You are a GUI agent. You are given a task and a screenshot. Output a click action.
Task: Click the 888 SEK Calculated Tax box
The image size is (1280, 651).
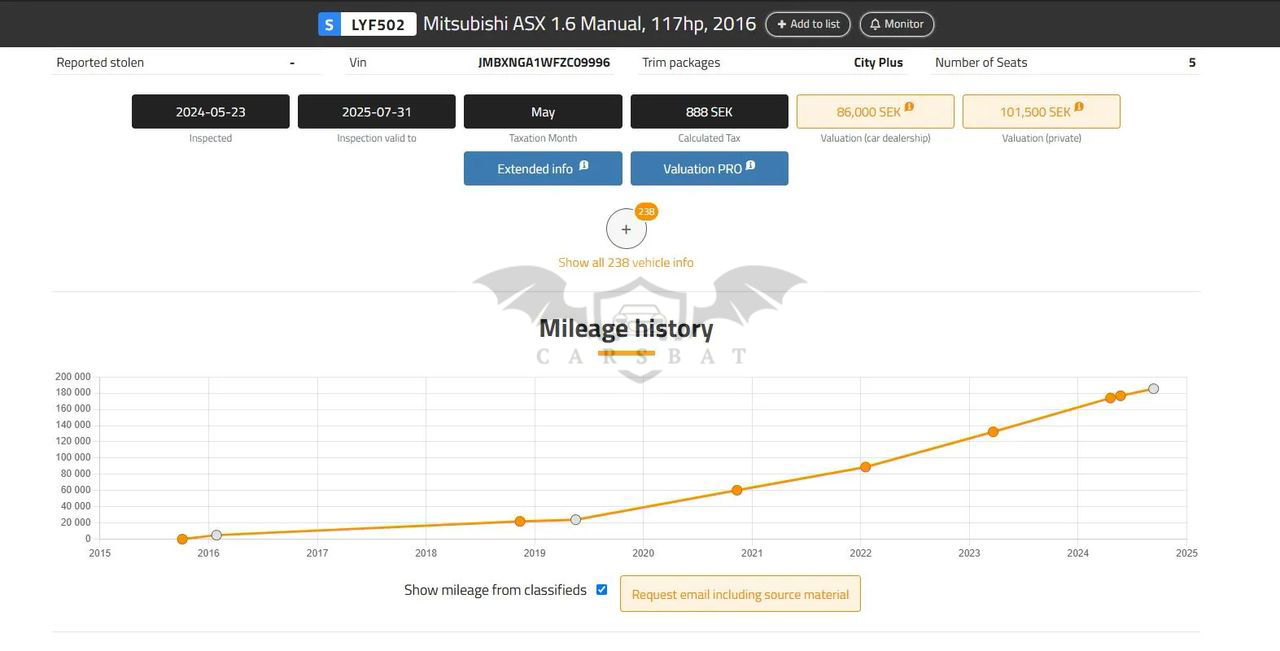(x=709, y=112)
